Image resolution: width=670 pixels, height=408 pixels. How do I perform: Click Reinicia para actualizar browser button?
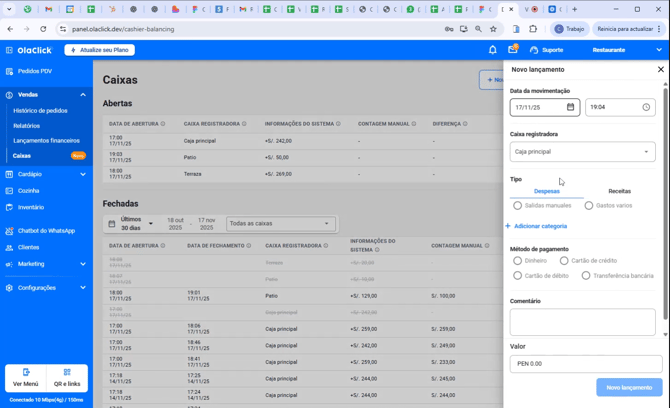click(x=629, y=29)
